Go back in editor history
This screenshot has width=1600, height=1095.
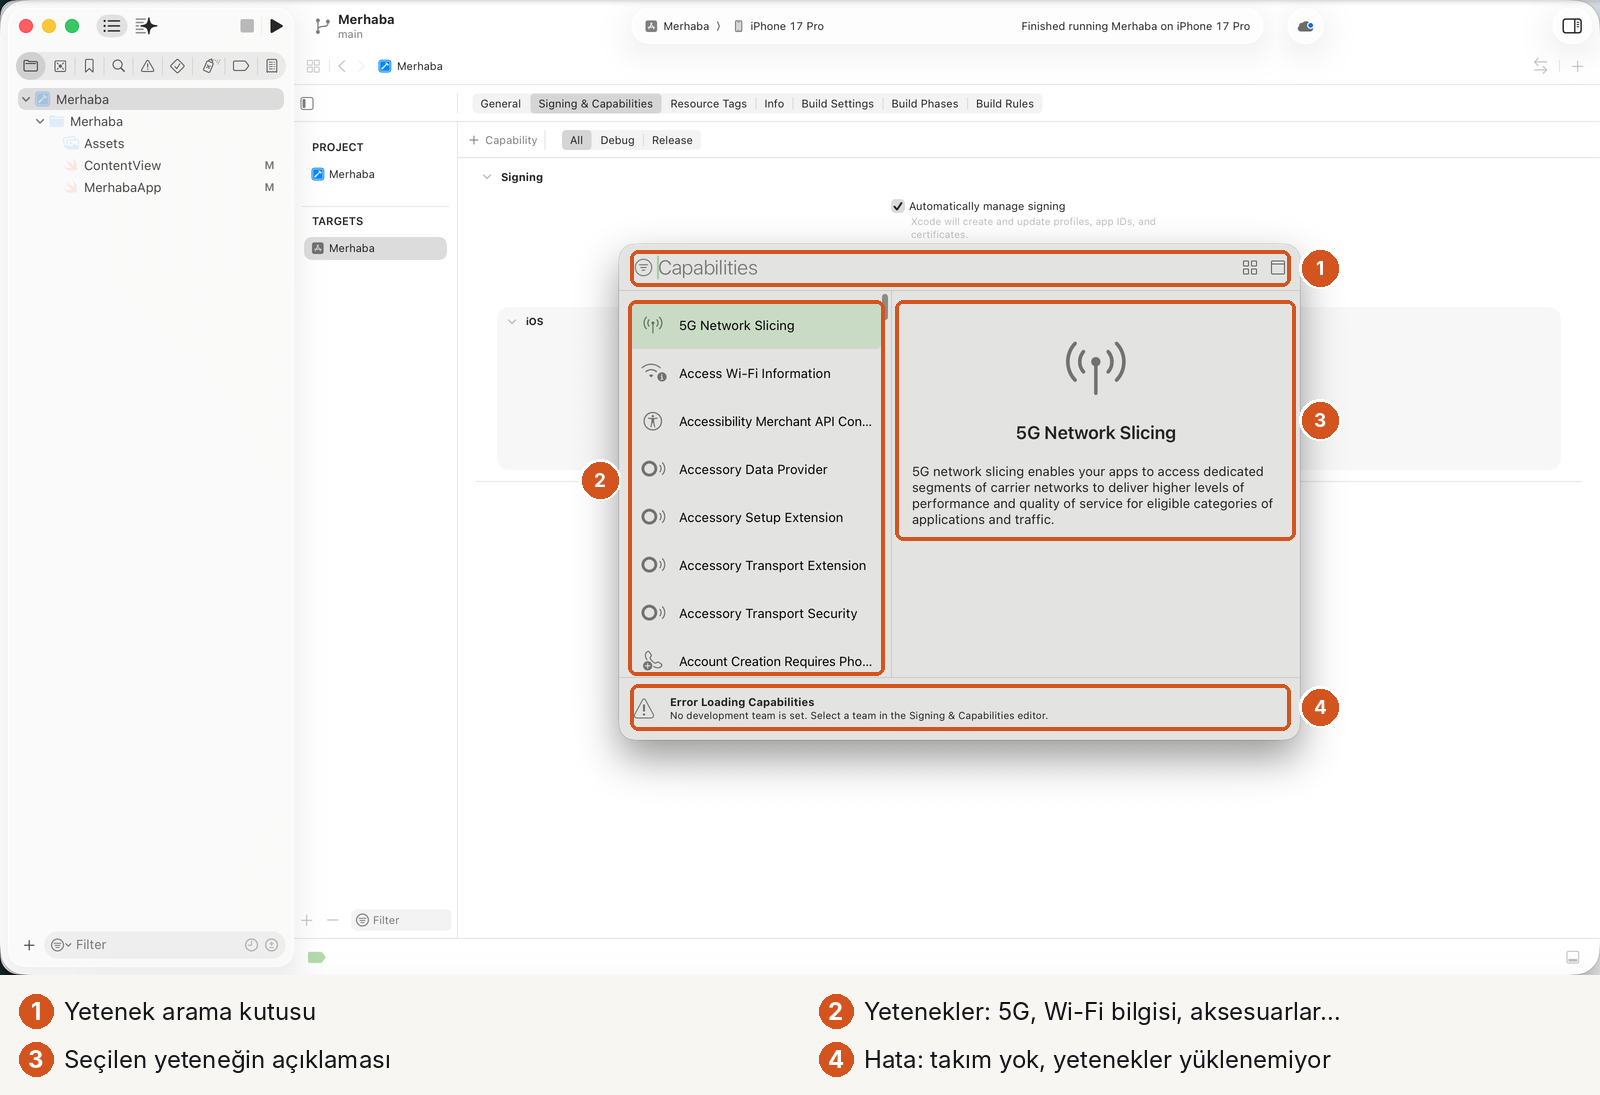tap(342, 66)
